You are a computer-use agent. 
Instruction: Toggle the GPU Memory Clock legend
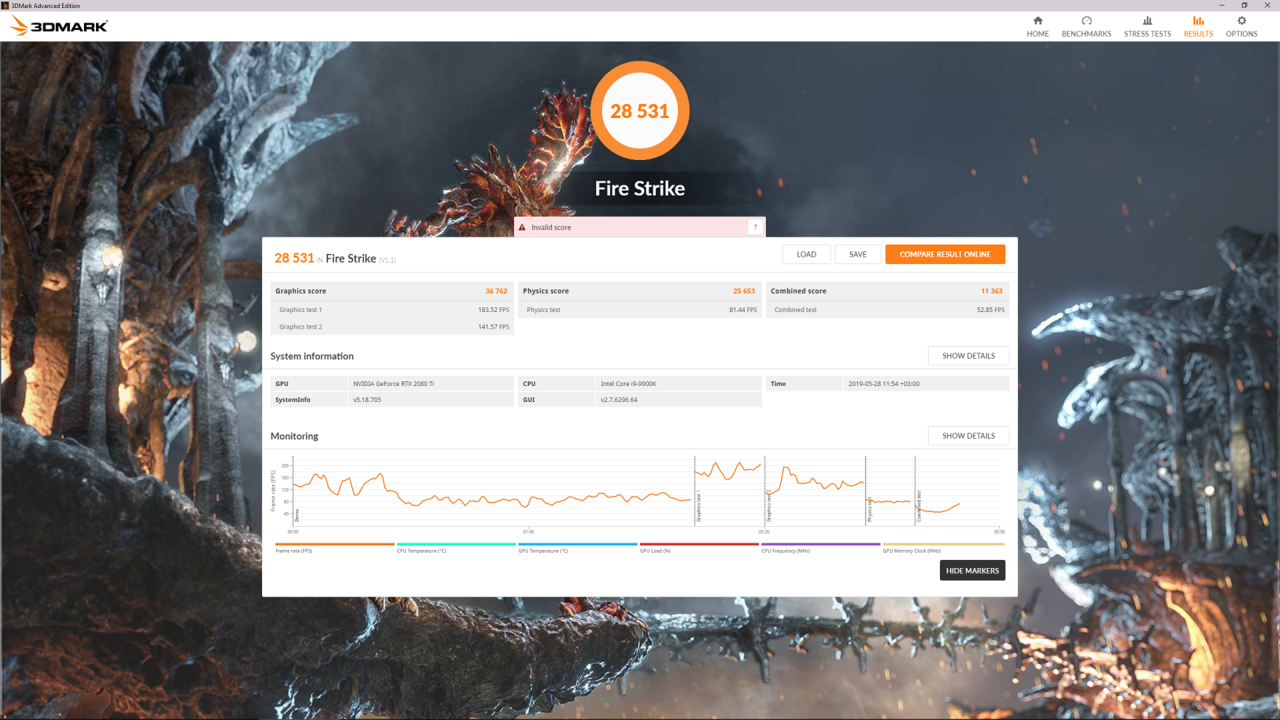(x=943, y=548)
